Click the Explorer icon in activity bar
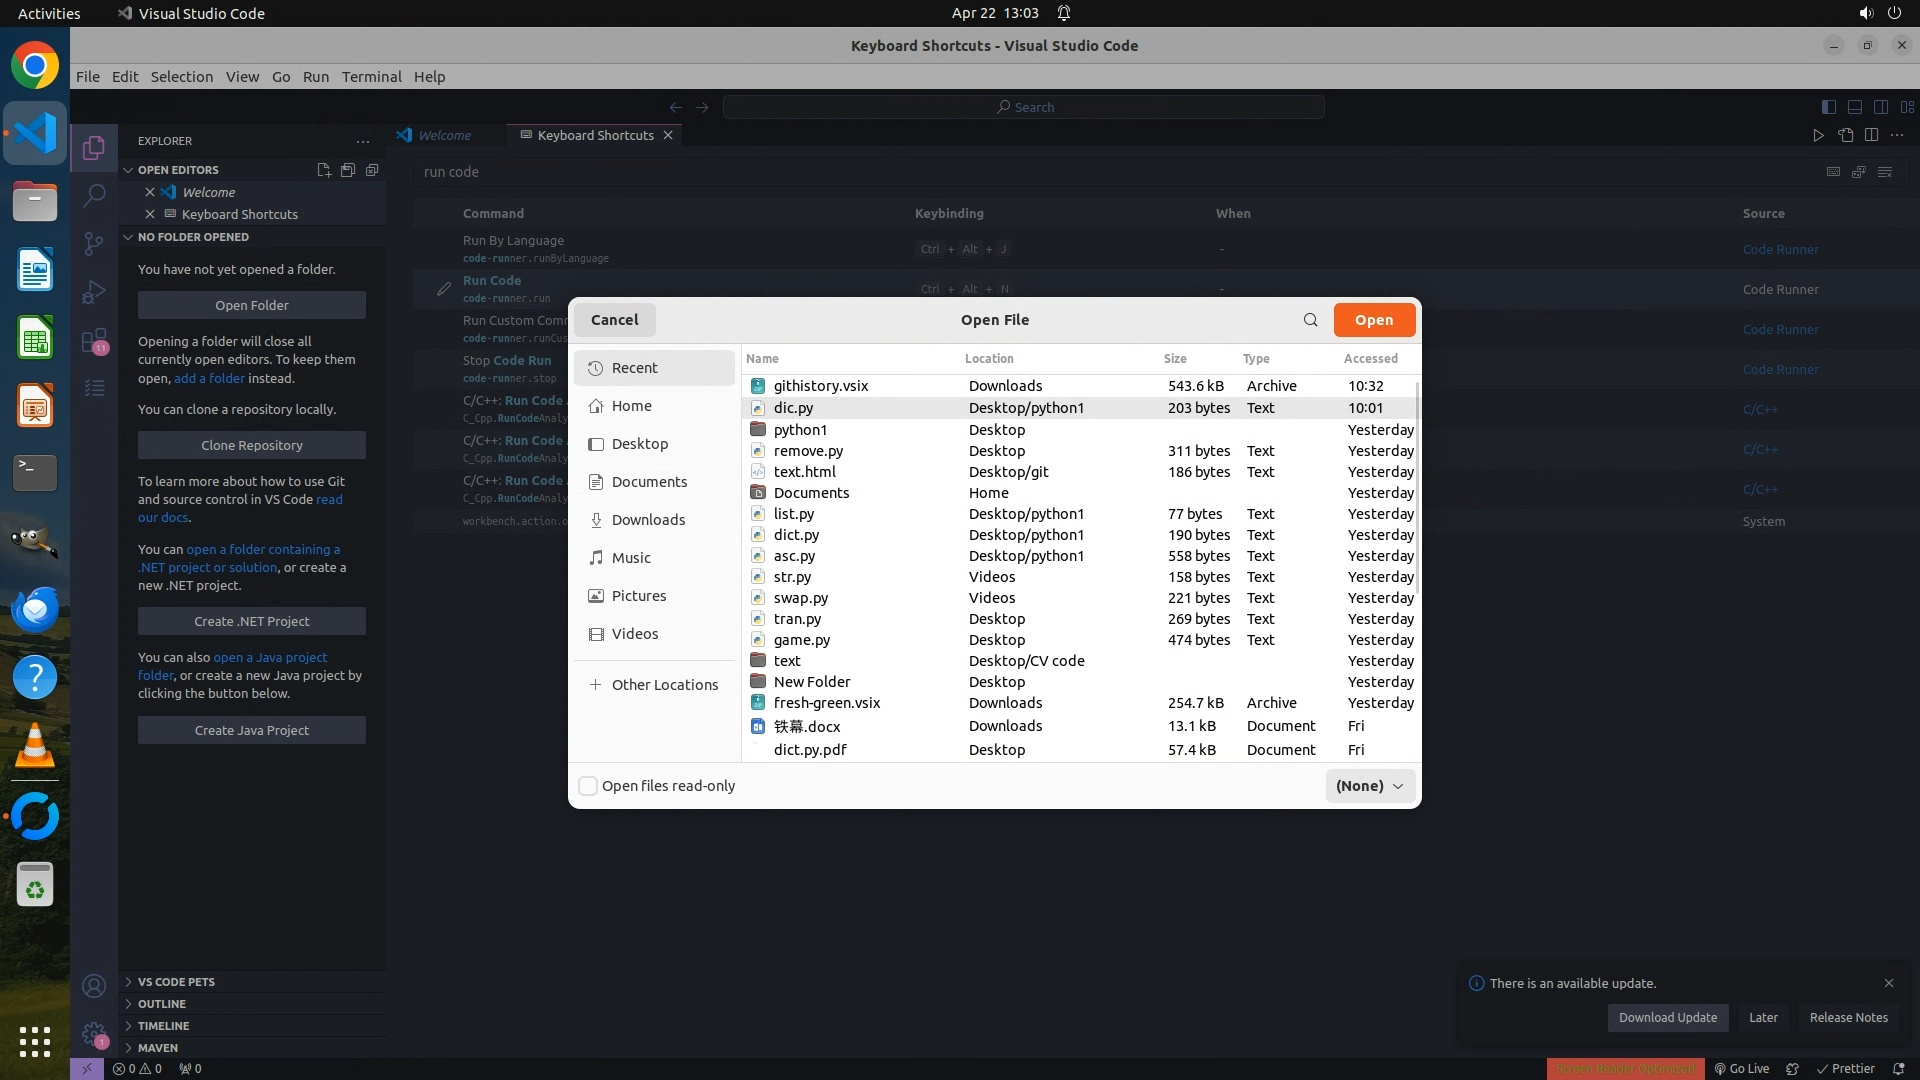Screen dimensions: 1920x1080 pyautogui.click(x=94, y=148)
